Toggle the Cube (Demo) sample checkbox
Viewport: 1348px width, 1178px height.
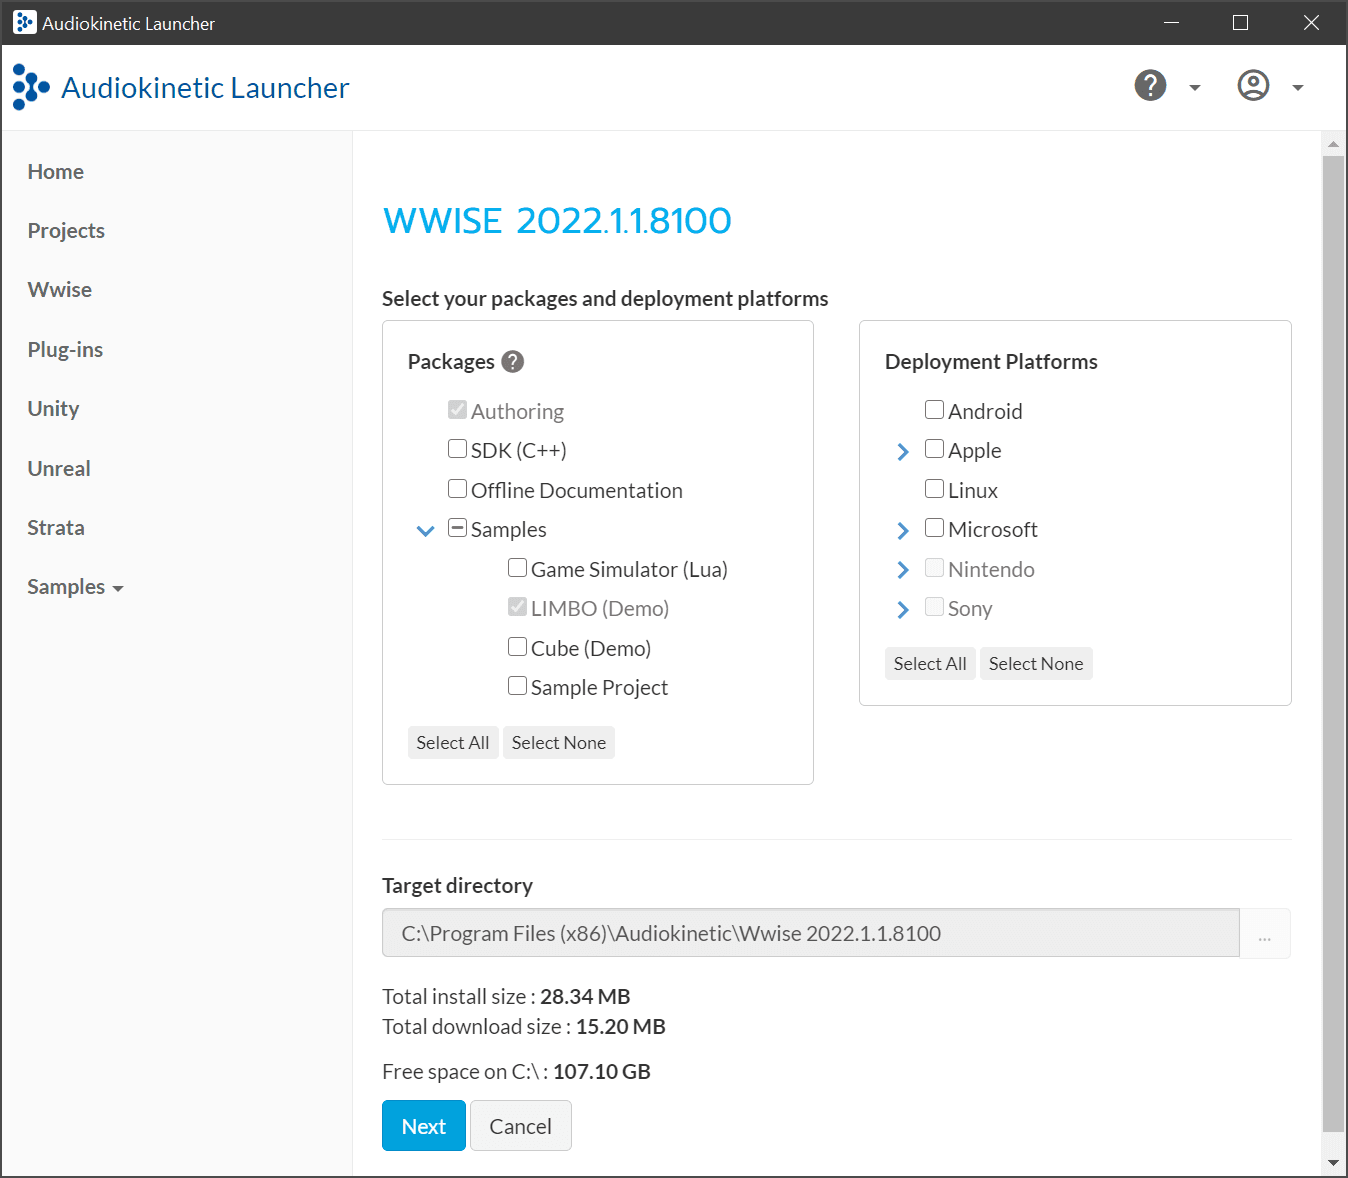[x=518, y=647]
